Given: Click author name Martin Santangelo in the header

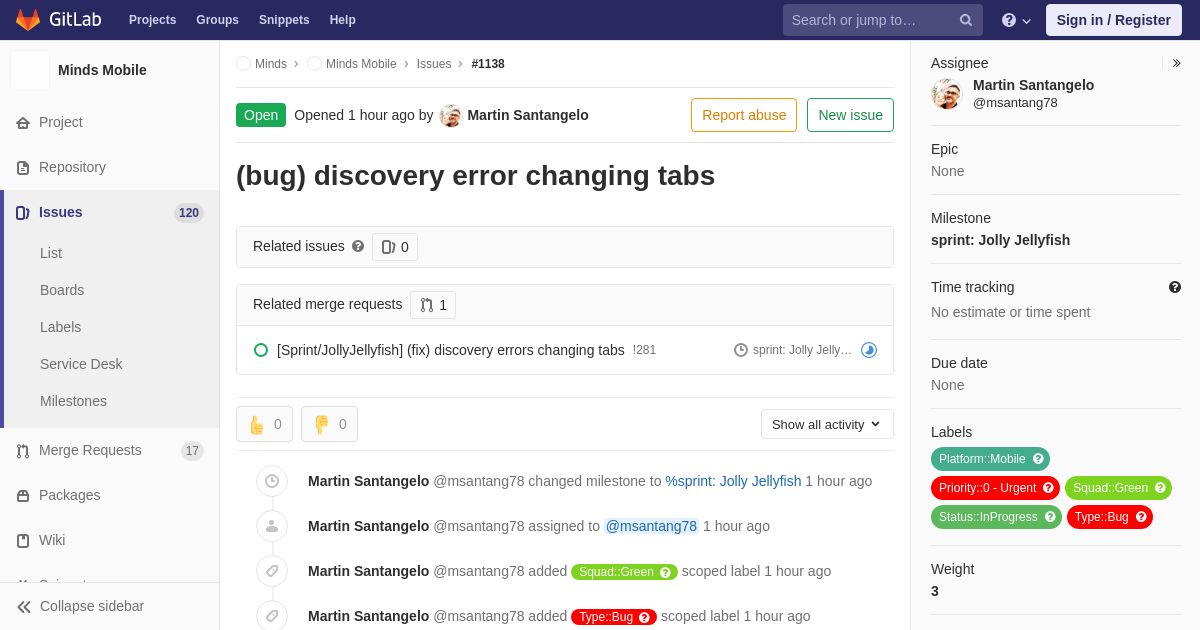Looking at the screenshot, I should coord(528,115).
